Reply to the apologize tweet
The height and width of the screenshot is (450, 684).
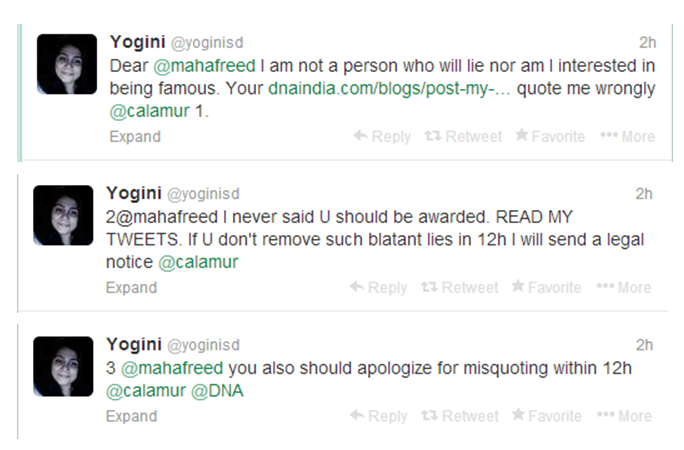coord(378,416)
